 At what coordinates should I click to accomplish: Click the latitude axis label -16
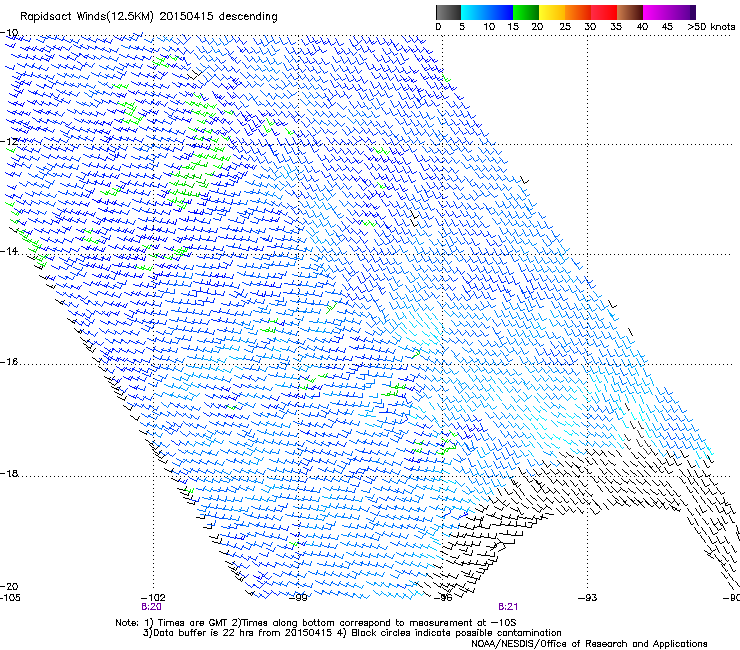click(x=9, y=362)
